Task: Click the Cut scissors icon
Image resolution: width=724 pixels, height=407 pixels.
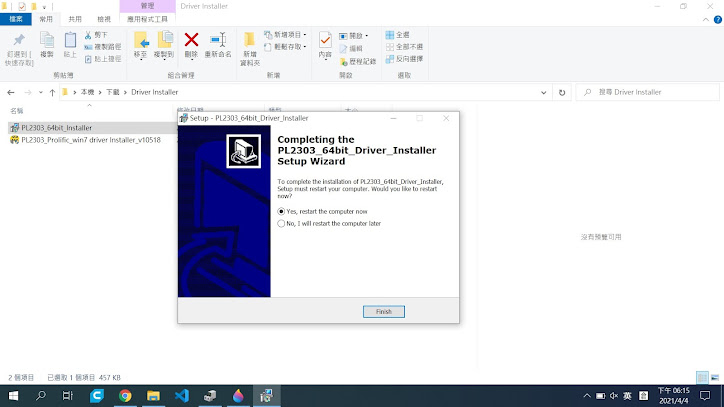Action: click(88, 35)
